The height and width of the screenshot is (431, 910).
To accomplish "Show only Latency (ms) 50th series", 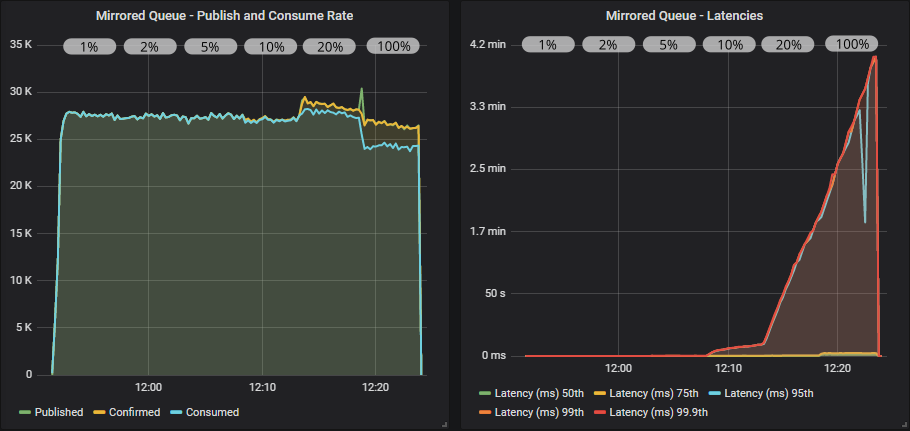I will click(545, 394).
